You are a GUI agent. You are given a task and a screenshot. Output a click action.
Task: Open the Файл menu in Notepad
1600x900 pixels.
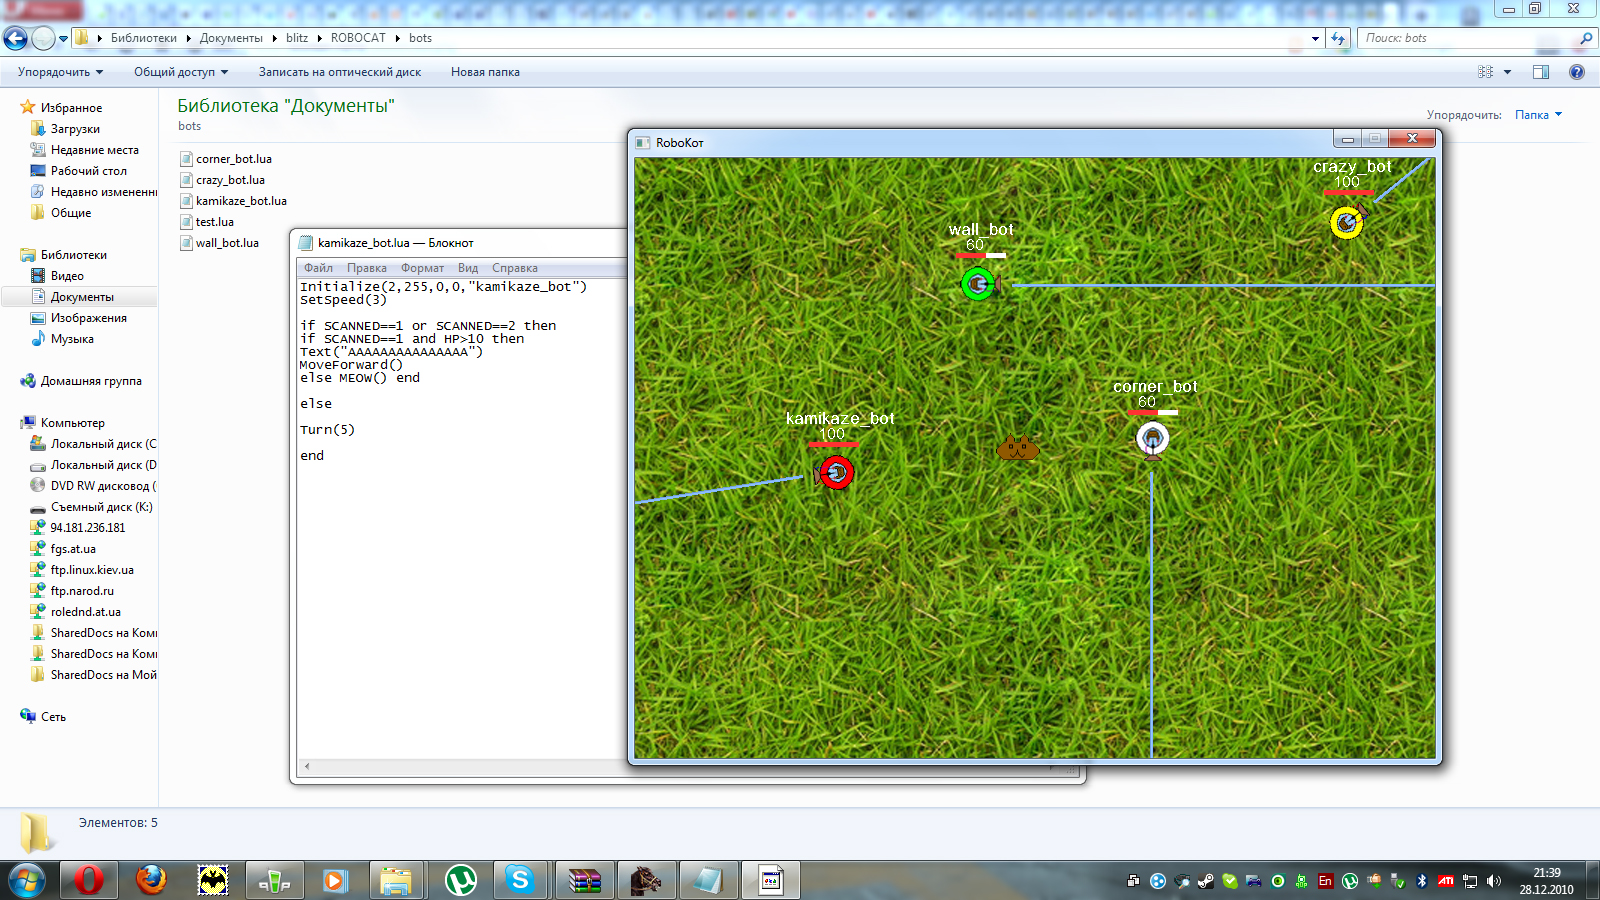(x=318, y=268)
